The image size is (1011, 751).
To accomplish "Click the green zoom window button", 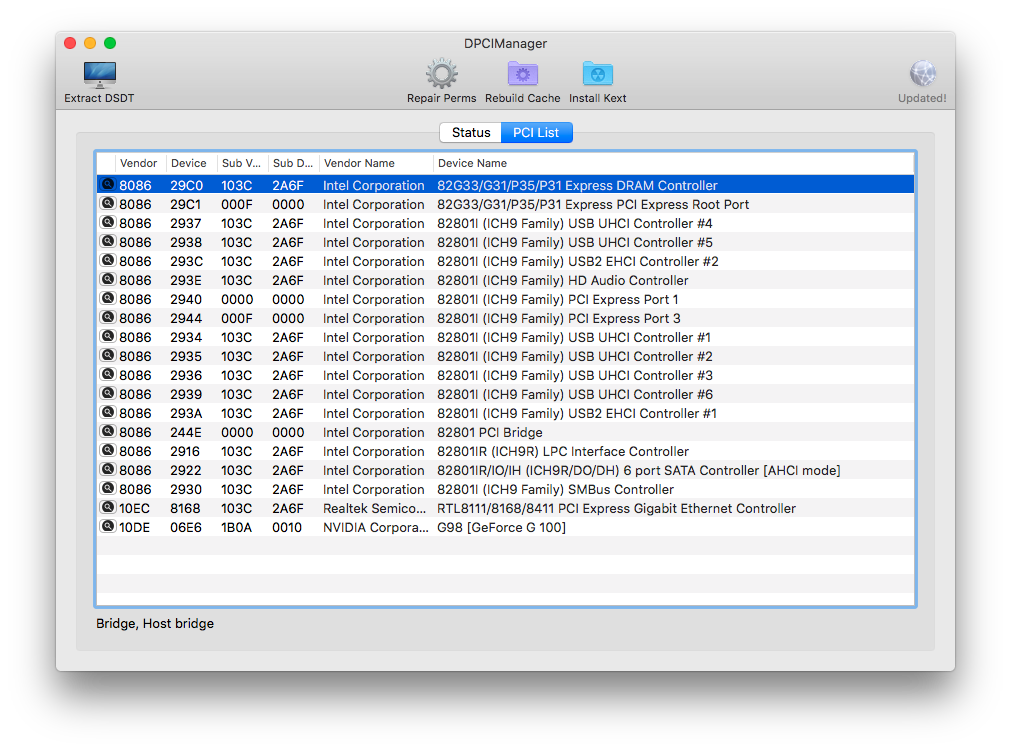I will [110, 43].
